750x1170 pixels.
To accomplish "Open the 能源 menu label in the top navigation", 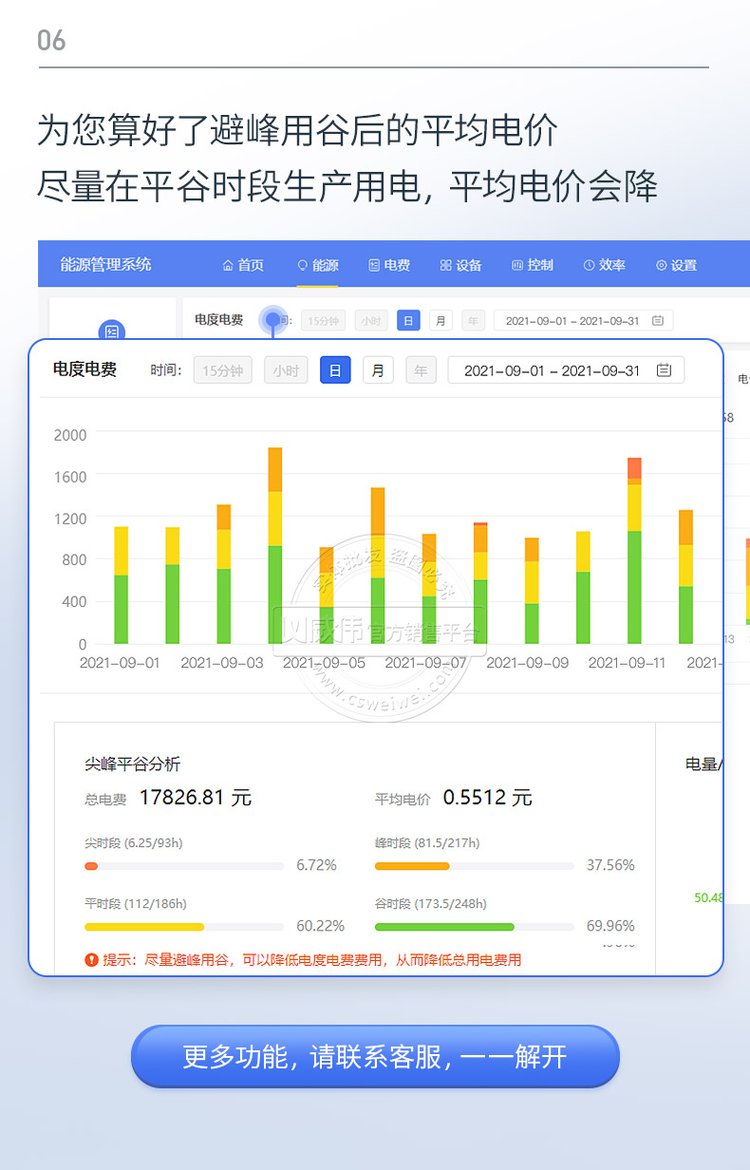I will pyautogui.click(x=325, y=265).
